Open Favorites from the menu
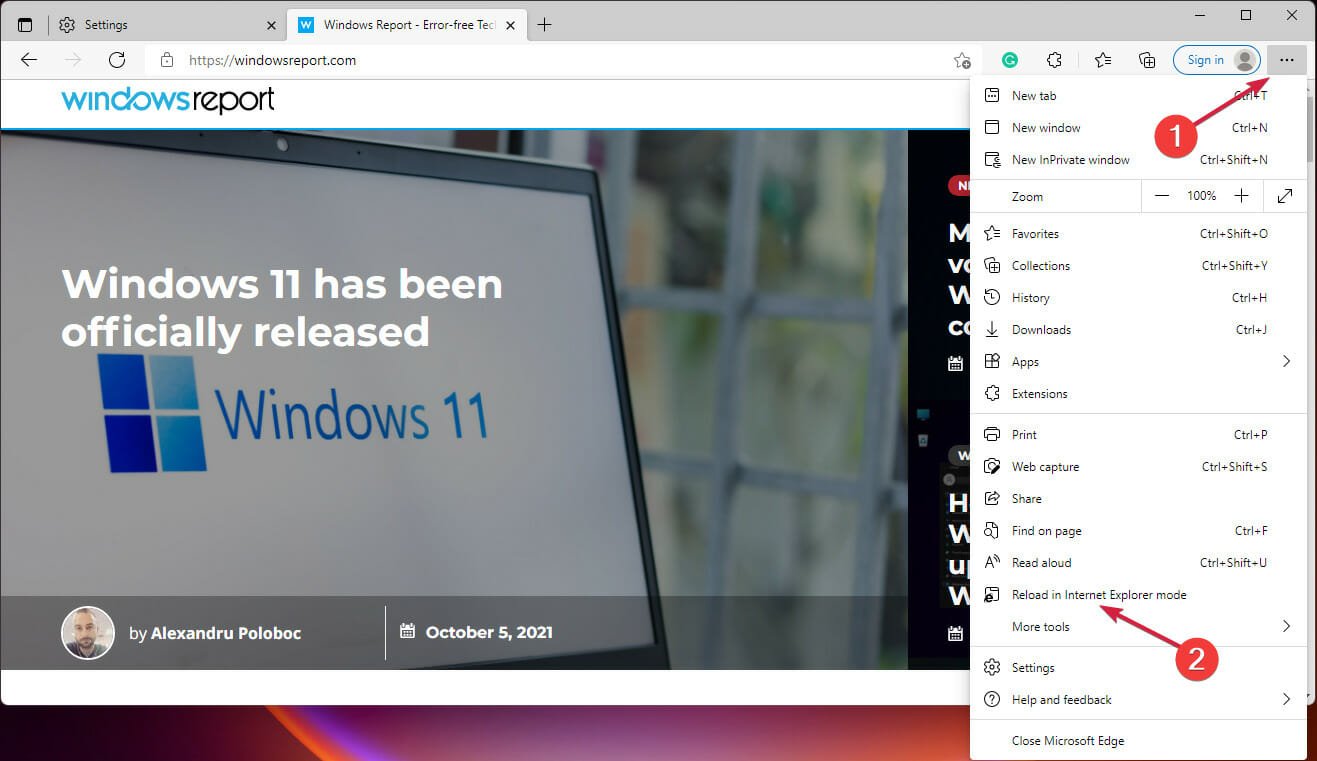The width and height of the screenshot is (1317, 761). pyautogui.click(x=1138, y=234)
